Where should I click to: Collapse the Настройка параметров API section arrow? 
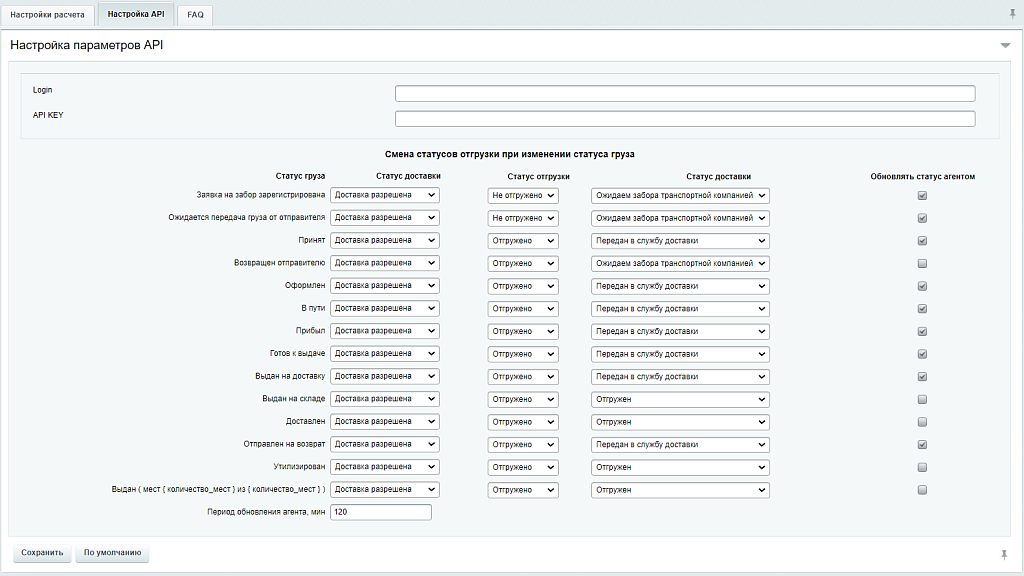tap(1005, 46)
